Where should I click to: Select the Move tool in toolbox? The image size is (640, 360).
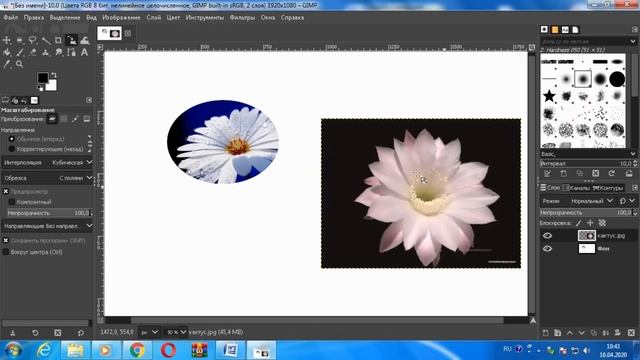click(7, 40)
